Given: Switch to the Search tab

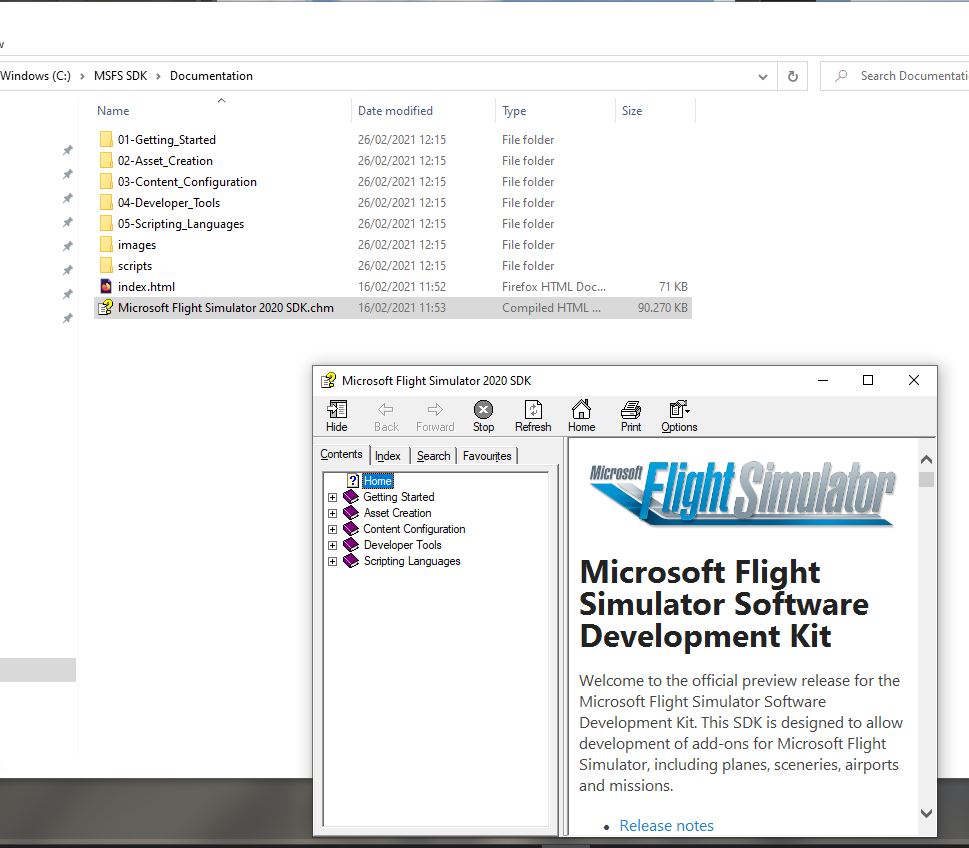Looking at the screenshot, I should (433, 456).
